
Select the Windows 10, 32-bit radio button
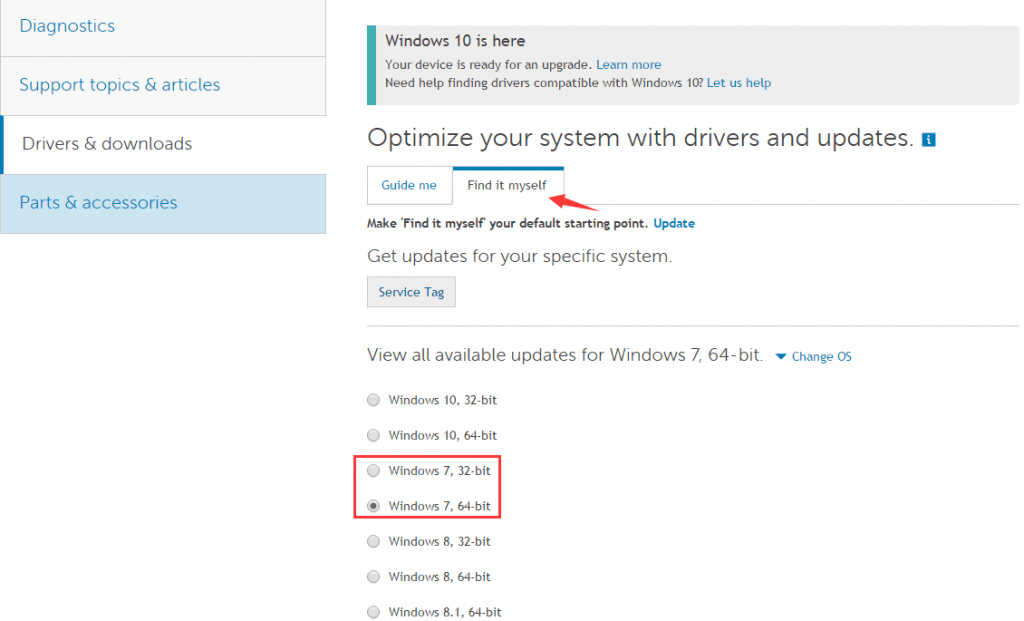(x=373, y=399)
